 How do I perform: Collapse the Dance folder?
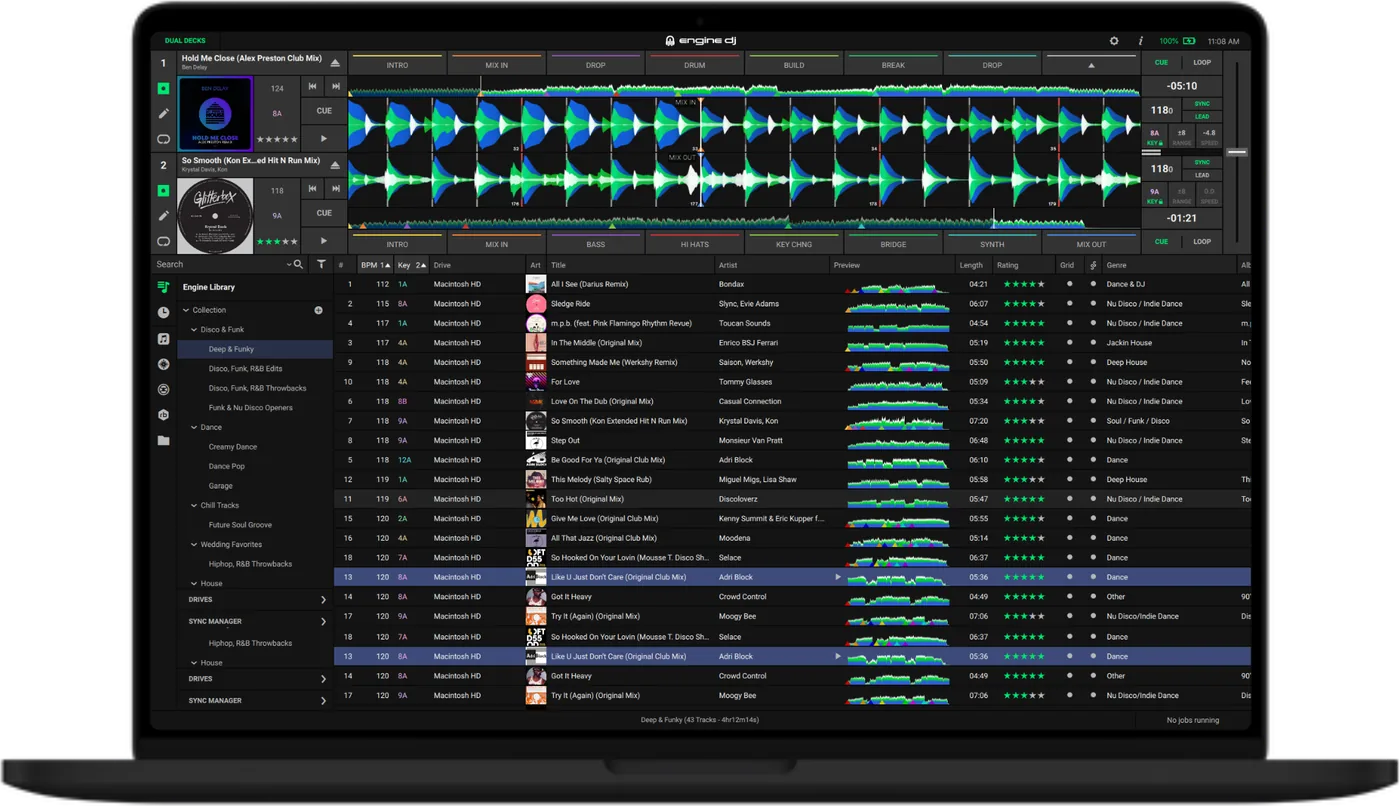click(x=194, y=428)
